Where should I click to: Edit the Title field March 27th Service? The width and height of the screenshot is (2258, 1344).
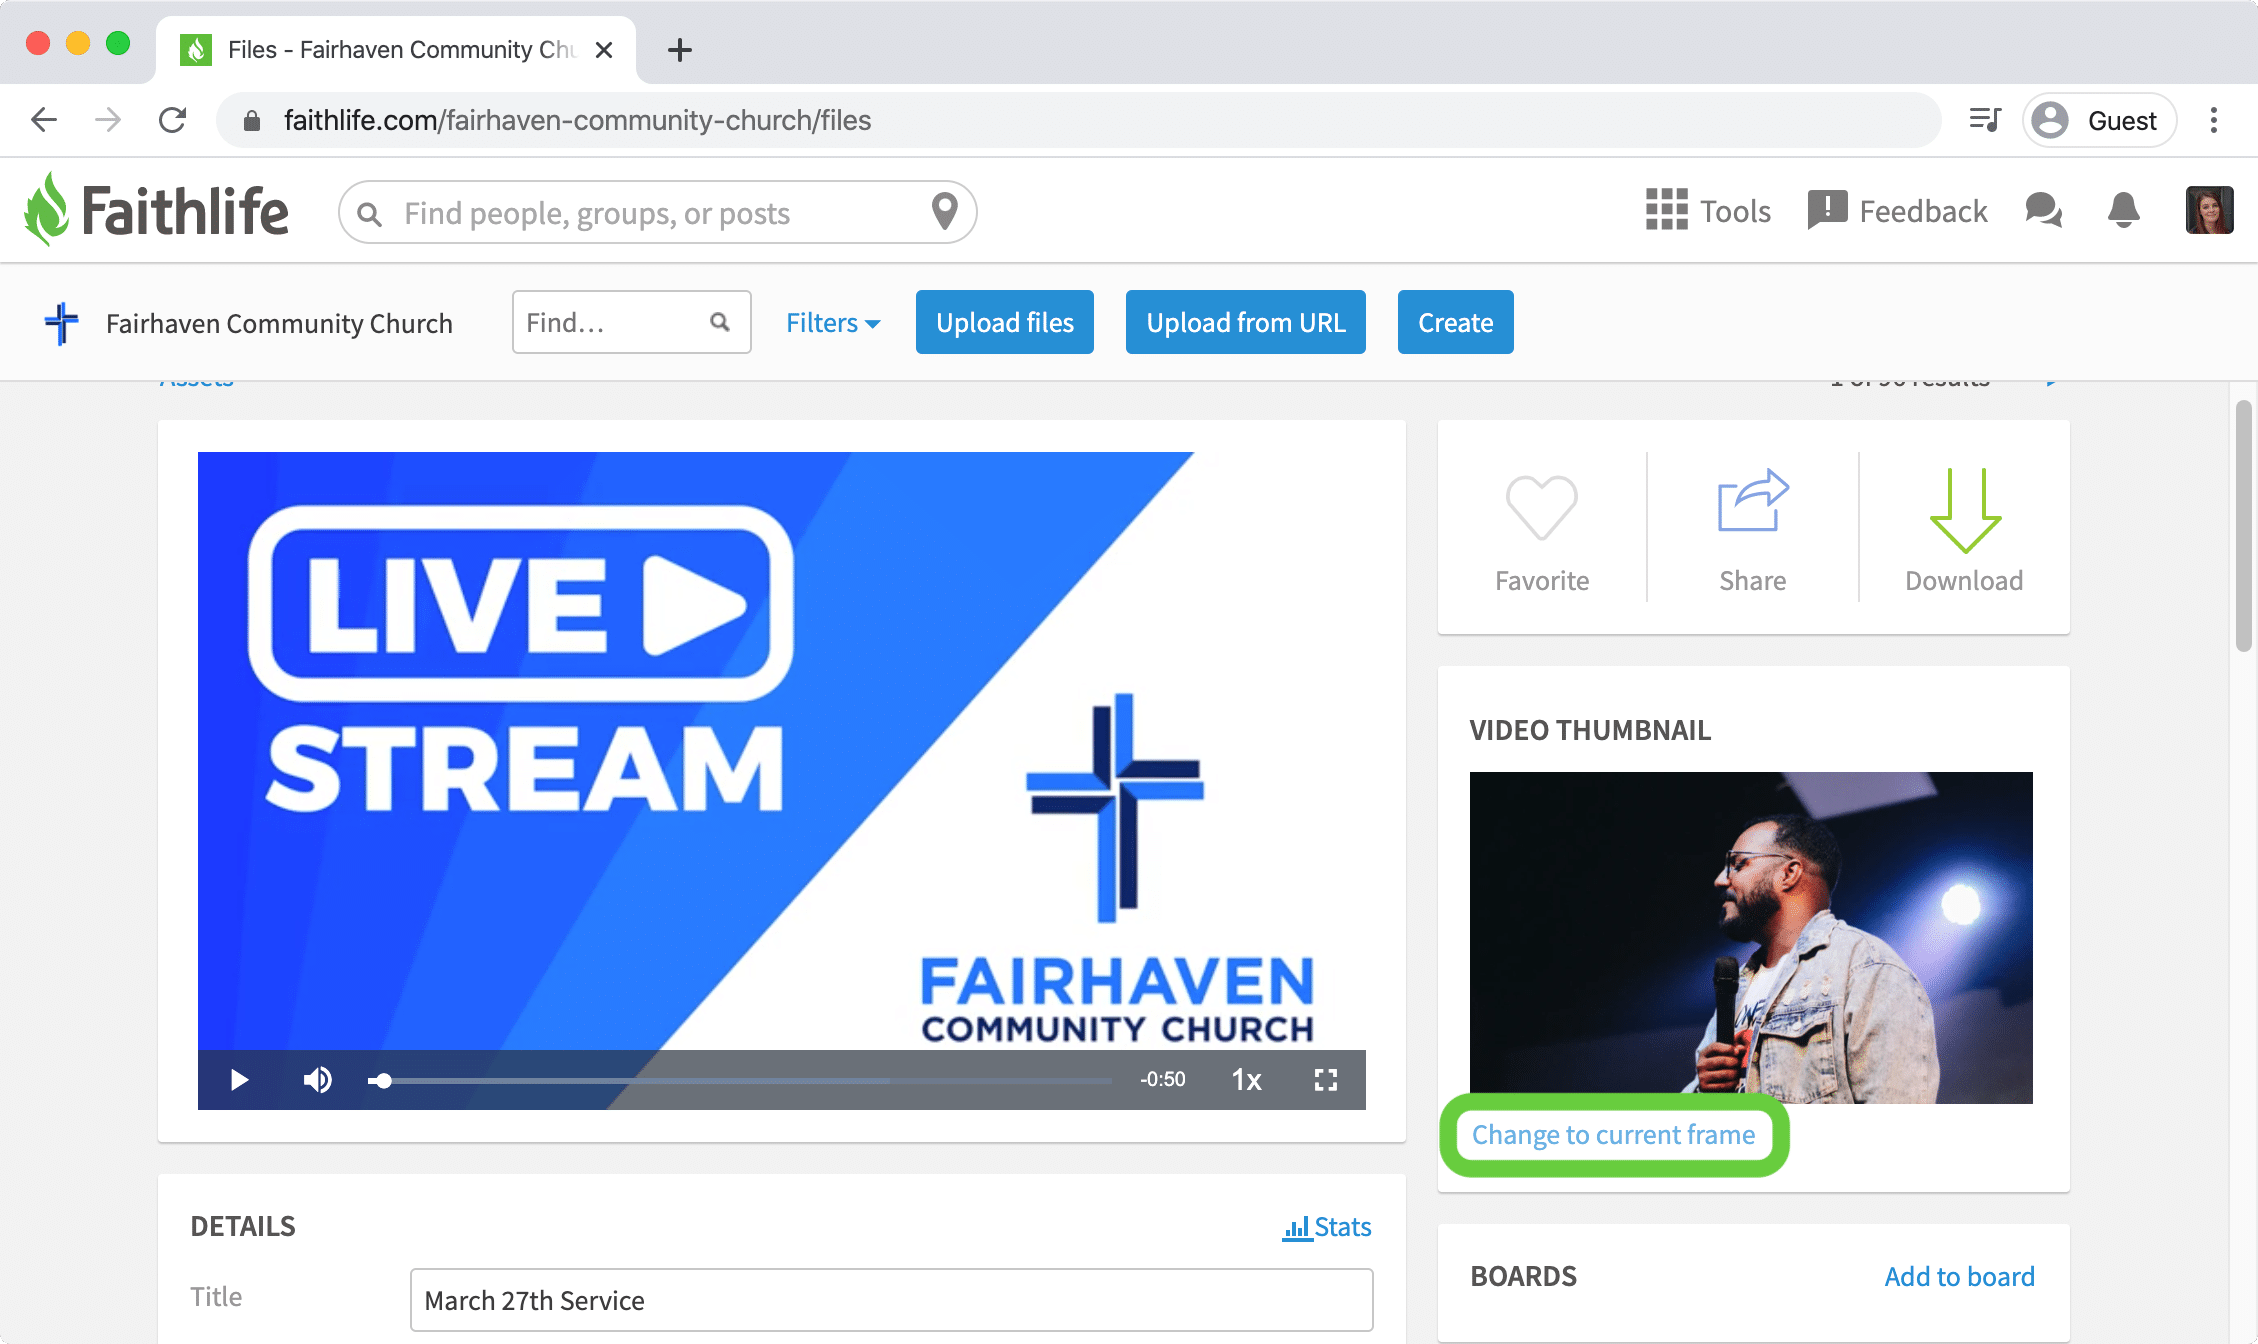pyautogui.click(x=891, y=1300)
